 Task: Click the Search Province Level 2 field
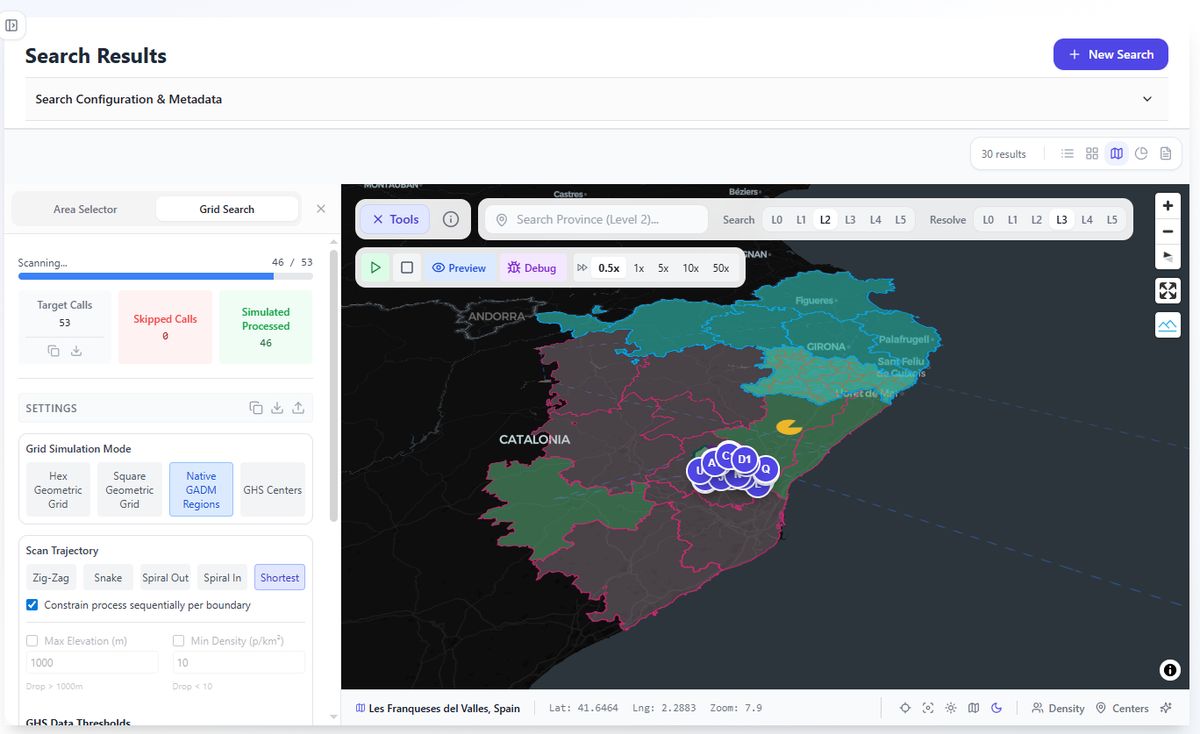597,220
